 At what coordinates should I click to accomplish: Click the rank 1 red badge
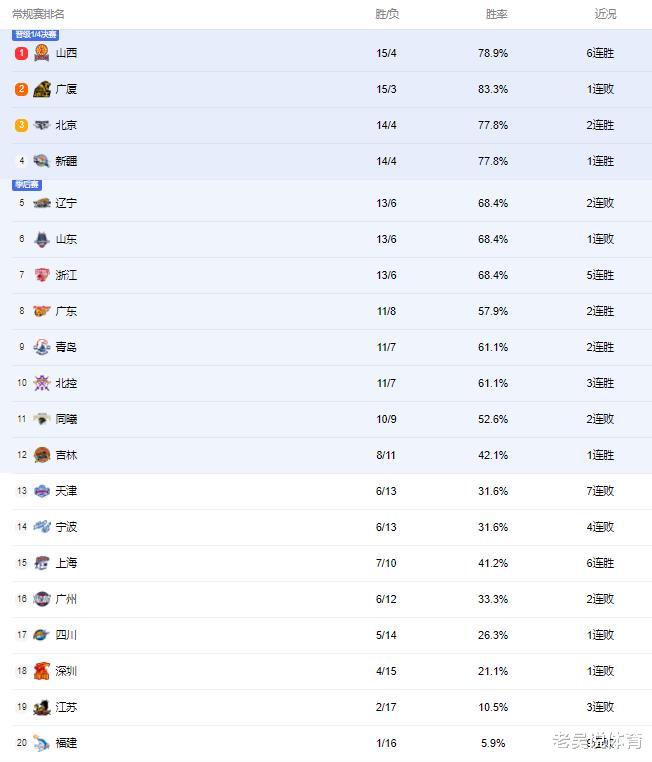point(21,53)
